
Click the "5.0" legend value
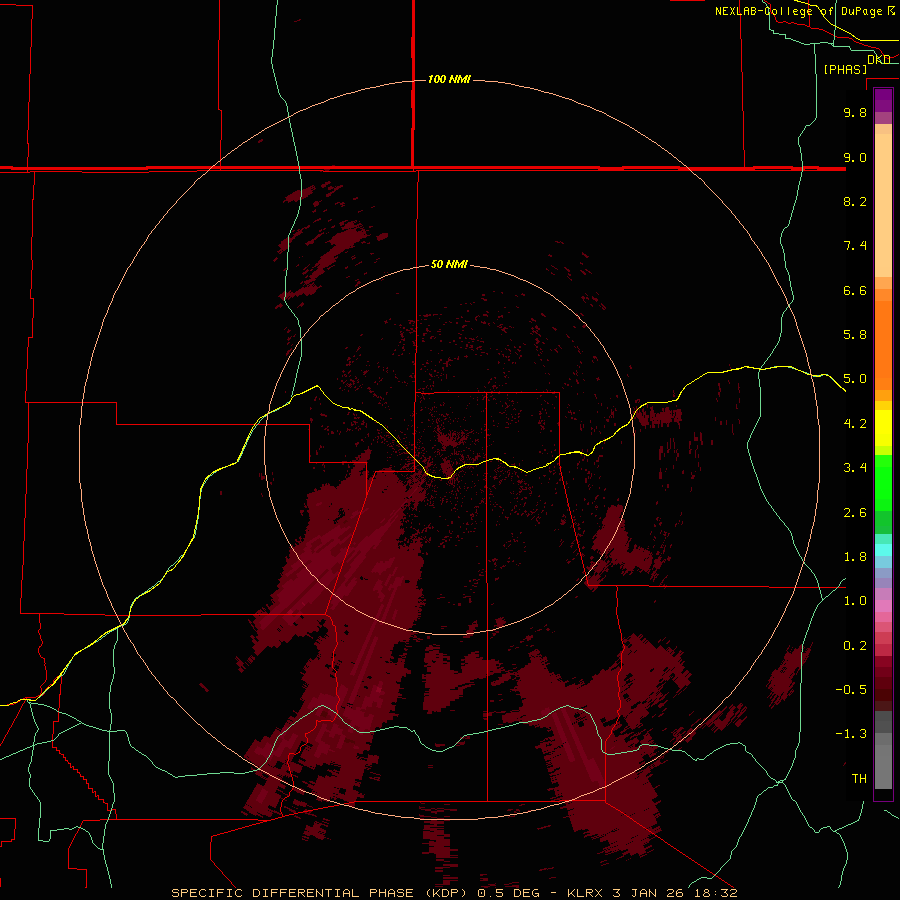point(855,379)
